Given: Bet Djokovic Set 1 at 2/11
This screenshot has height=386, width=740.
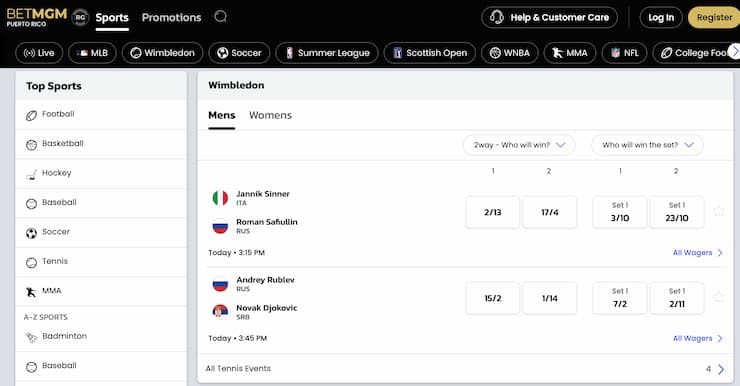Looking at the screenshot, I should coord(677,298).
